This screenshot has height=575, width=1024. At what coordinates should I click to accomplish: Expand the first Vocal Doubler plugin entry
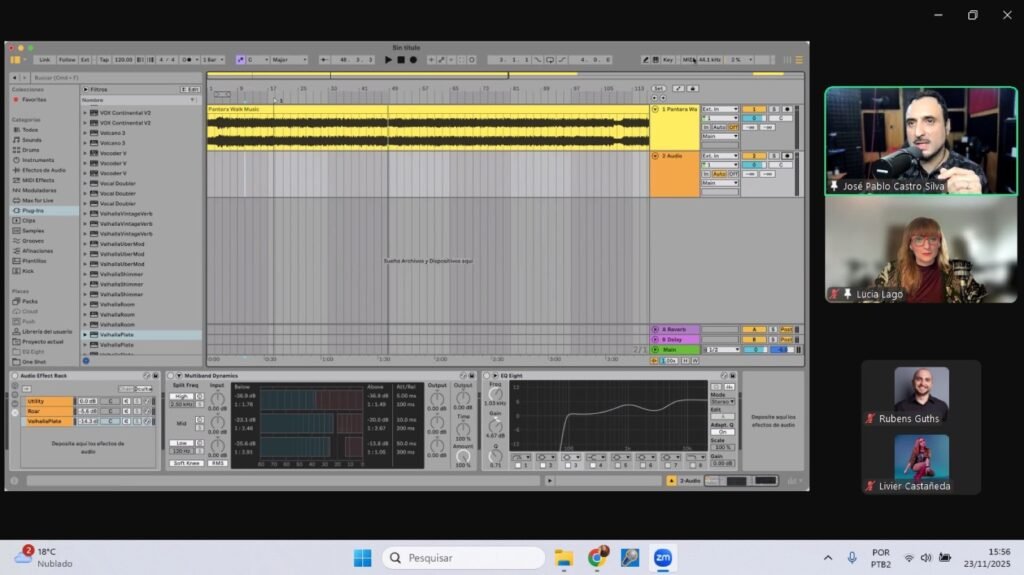[x=85, y=184]
